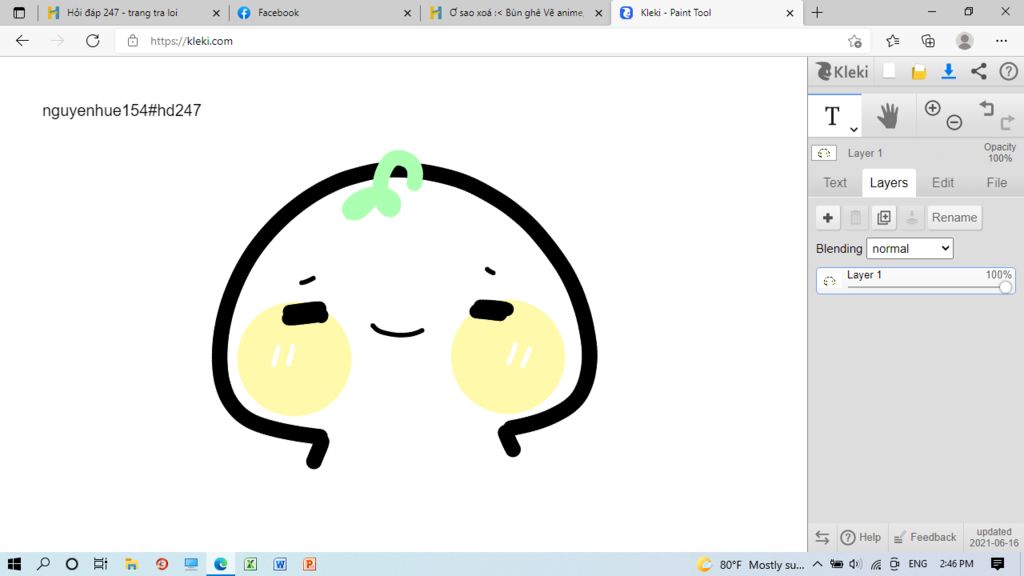Viewport: 1024px width, 576px height.
Task: Click the Layer 1 opacity slider handle
Action: (1005, 287)
